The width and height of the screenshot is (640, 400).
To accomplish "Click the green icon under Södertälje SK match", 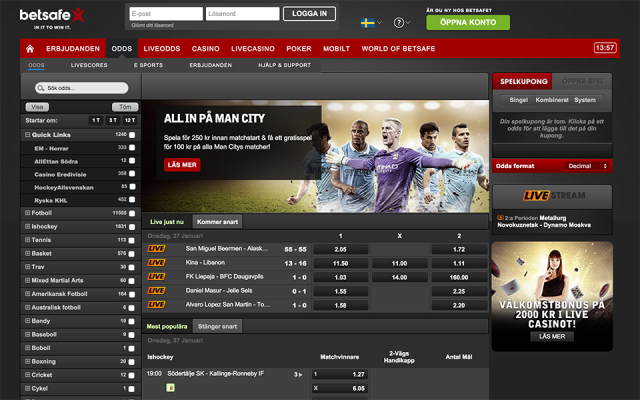I will 171,387.
